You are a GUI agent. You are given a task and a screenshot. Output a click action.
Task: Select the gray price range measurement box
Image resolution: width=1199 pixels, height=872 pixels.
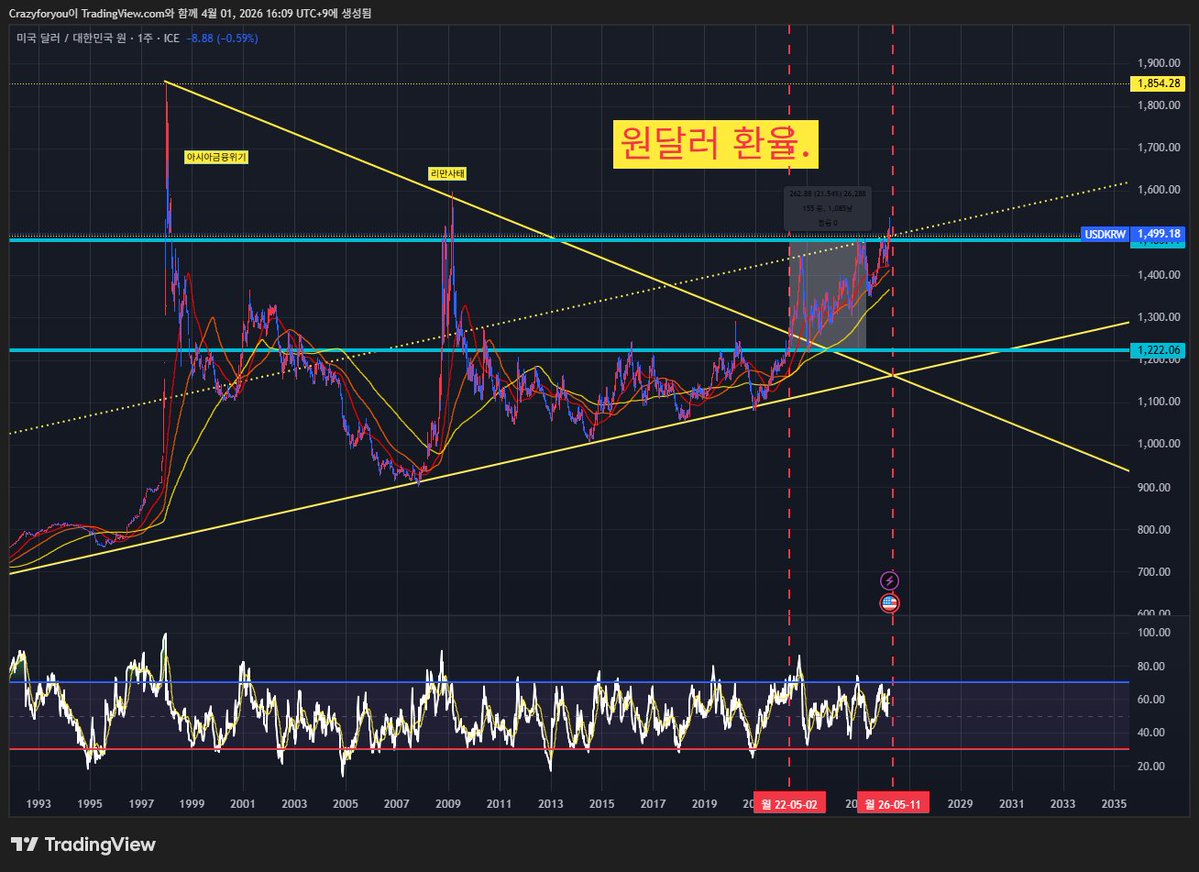(x=827, y=294)
